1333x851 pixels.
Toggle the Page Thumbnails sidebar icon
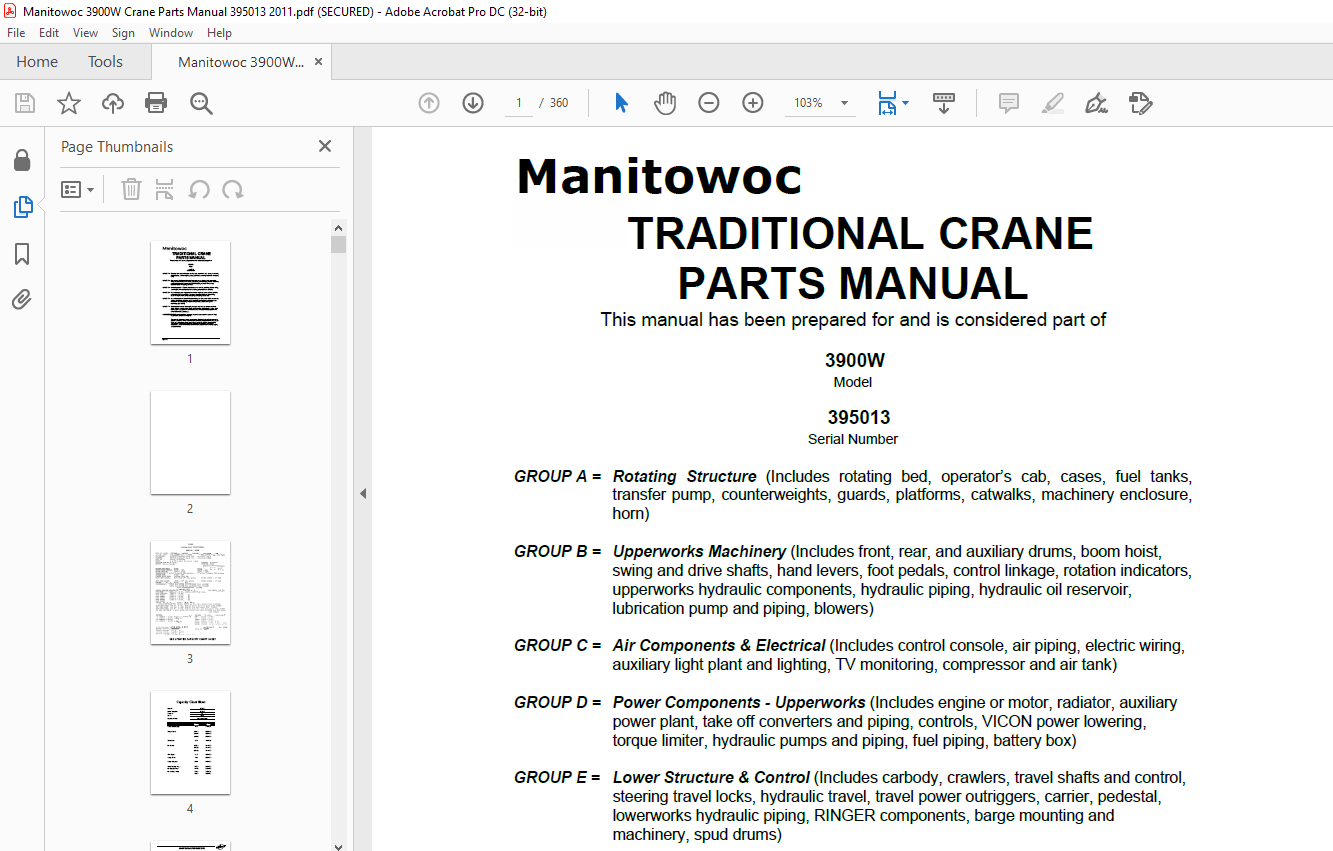22,207
